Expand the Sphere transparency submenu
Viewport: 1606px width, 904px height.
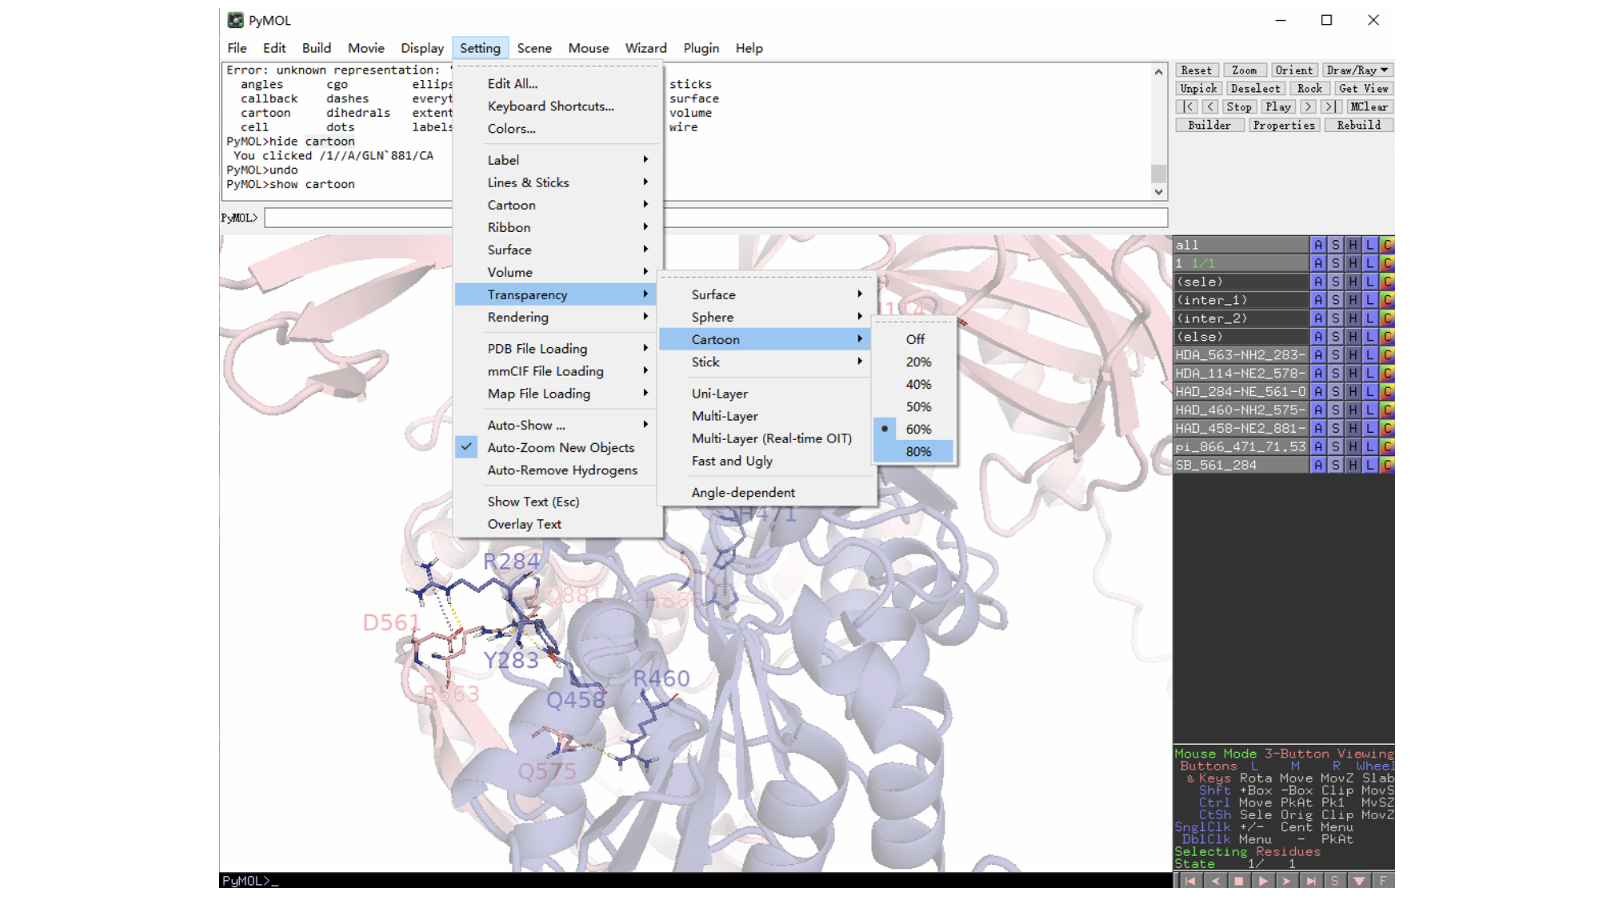(767, 317)
